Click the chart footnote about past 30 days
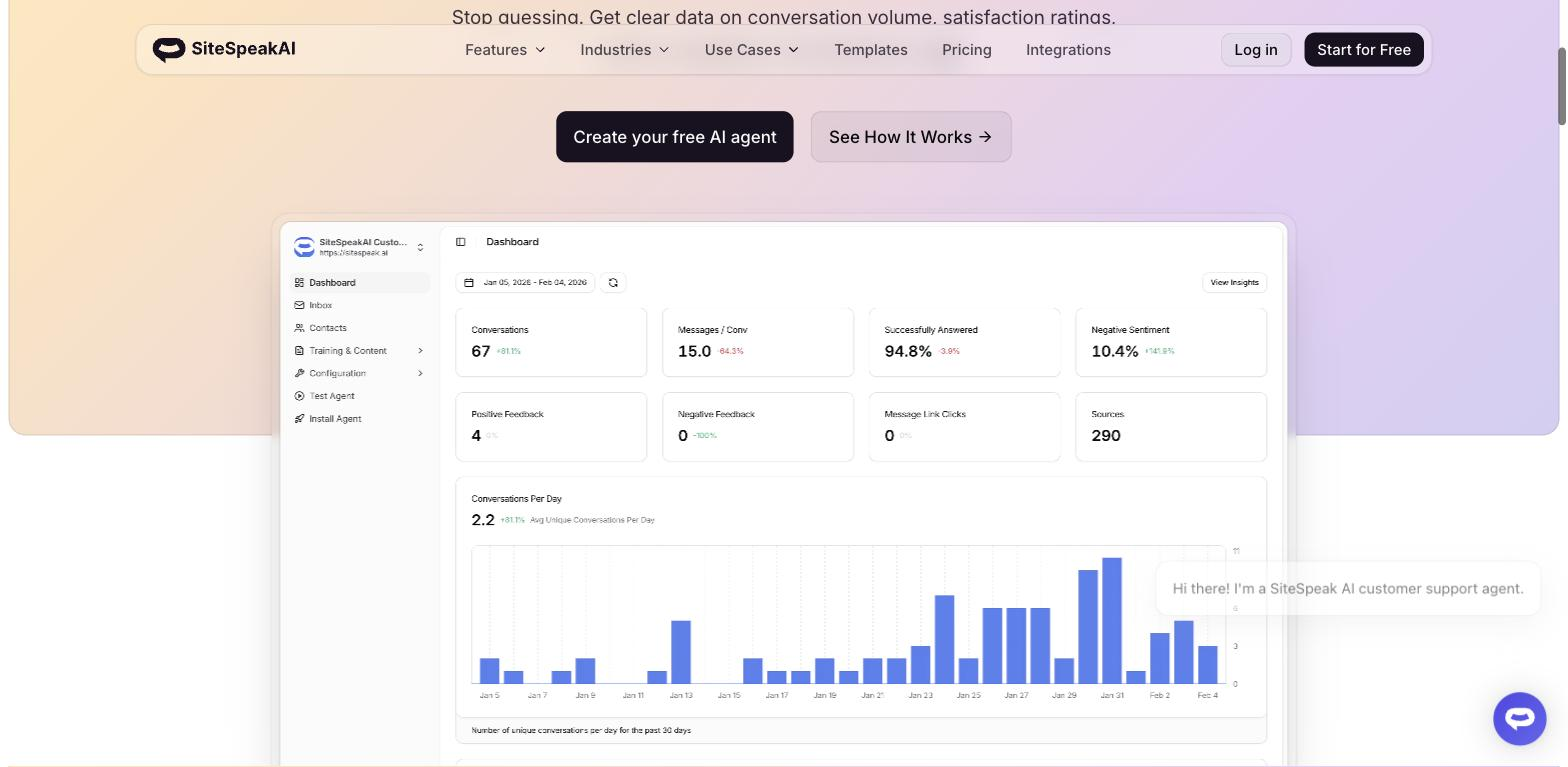 581,731
